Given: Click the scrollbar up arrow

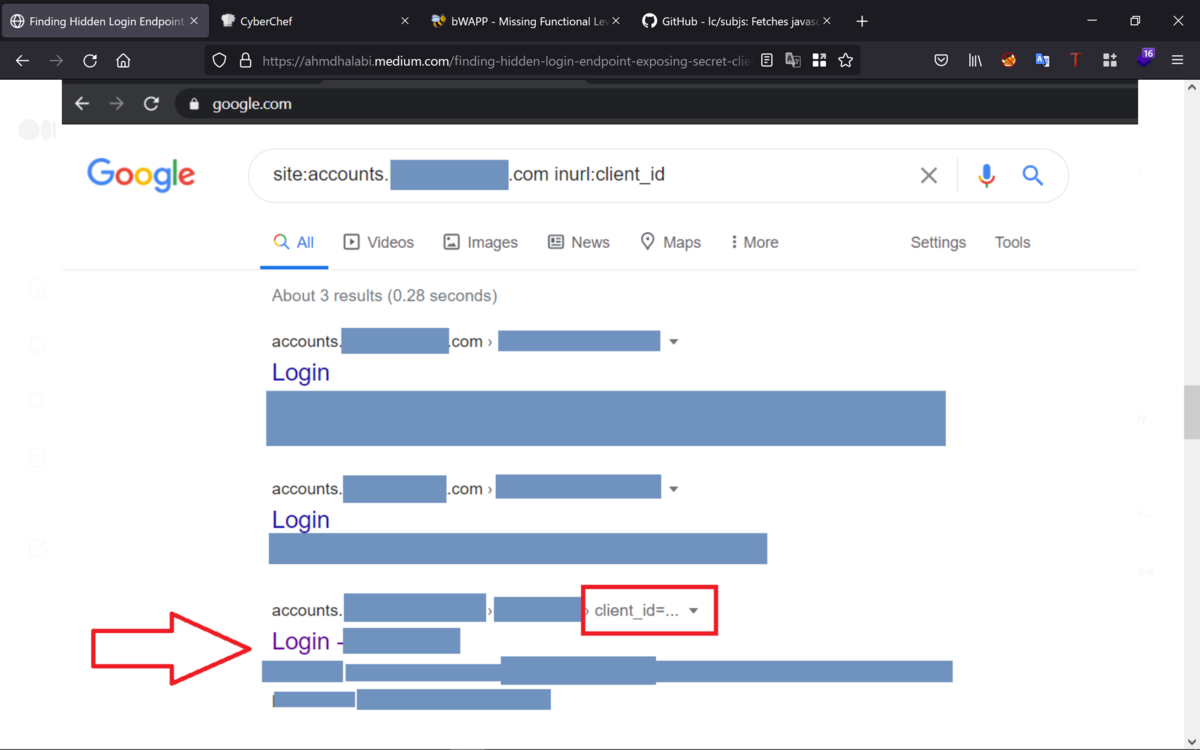Looking at the screenshot, I should pyautogui.click(x=1191, y=88).
